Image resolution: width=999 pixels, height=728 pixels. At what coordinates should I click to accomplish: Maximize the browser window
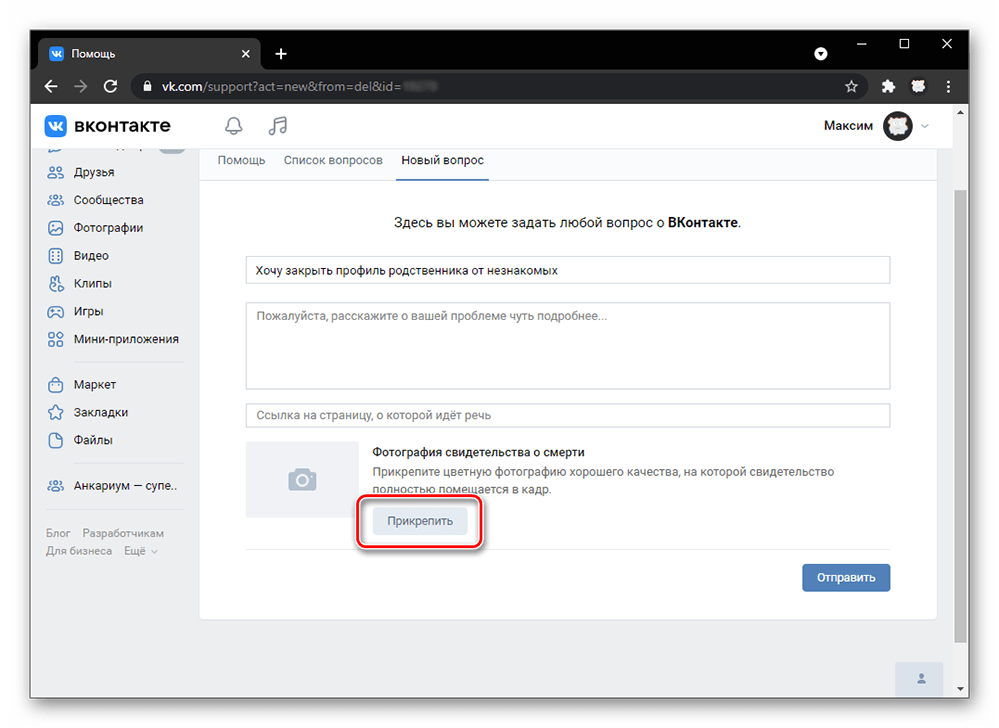coord(904,44)
